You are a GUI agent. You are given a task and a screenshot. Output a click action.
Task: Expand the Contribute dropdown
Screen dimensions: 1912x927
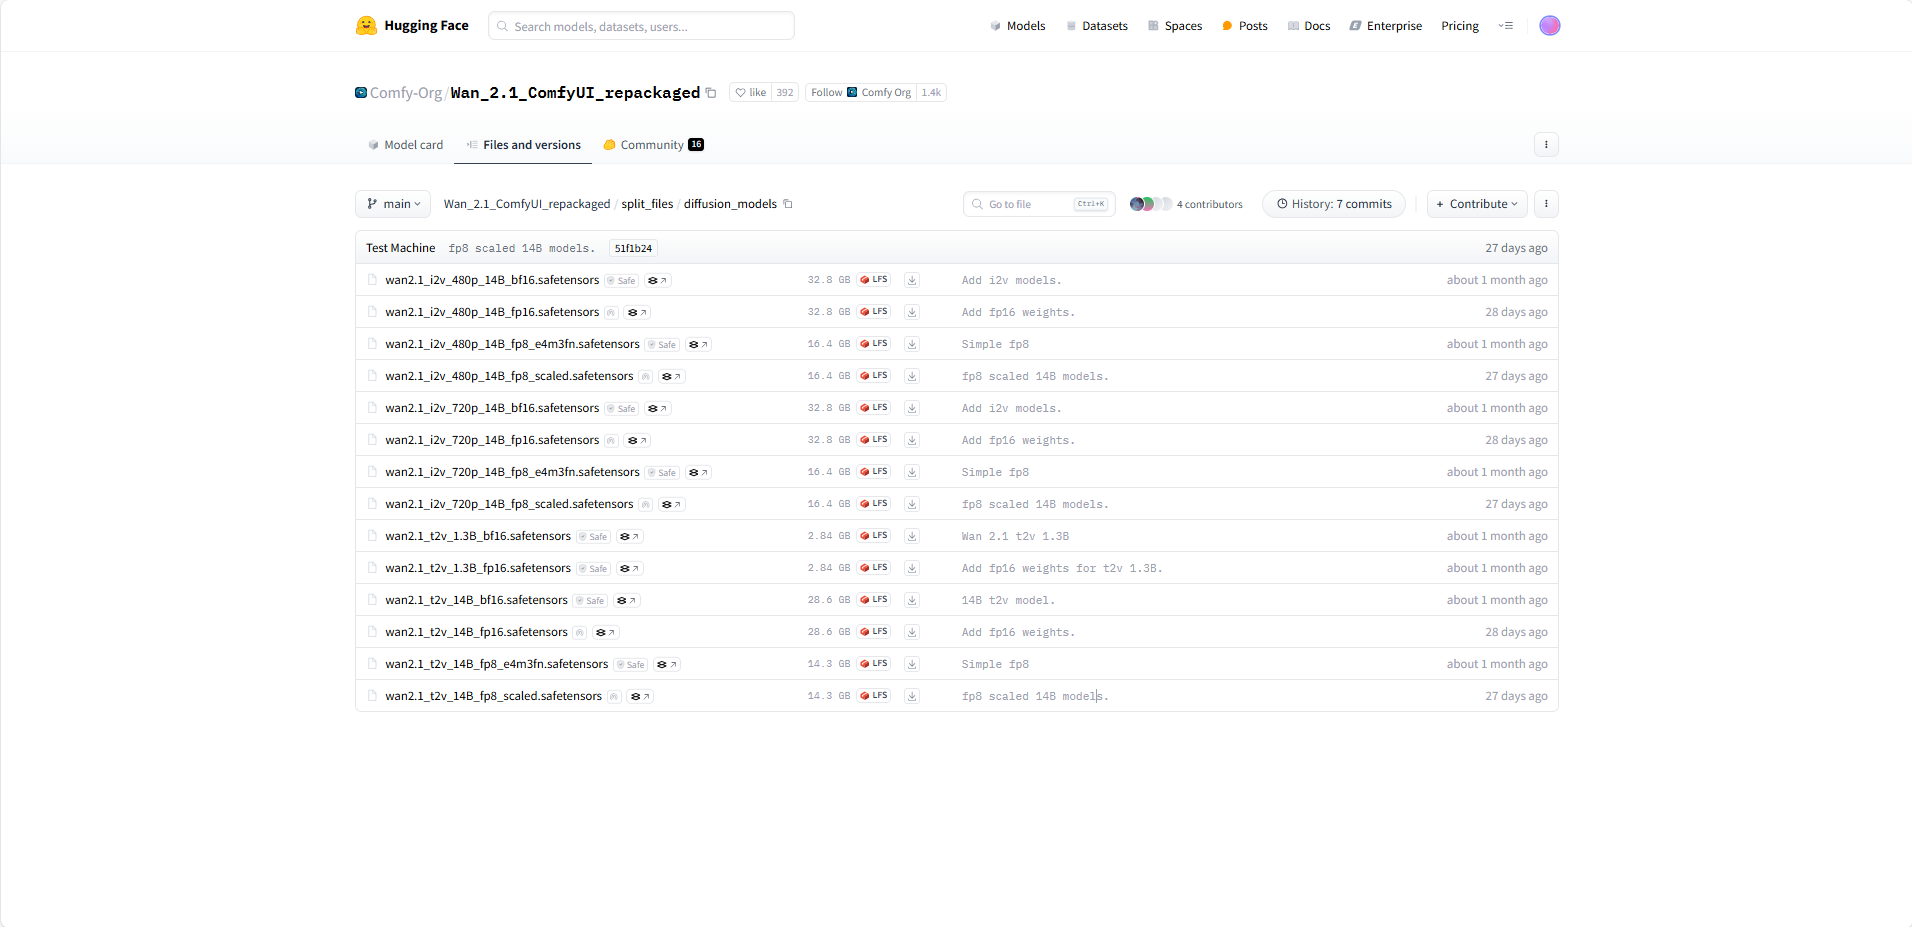click(1477, 204)
